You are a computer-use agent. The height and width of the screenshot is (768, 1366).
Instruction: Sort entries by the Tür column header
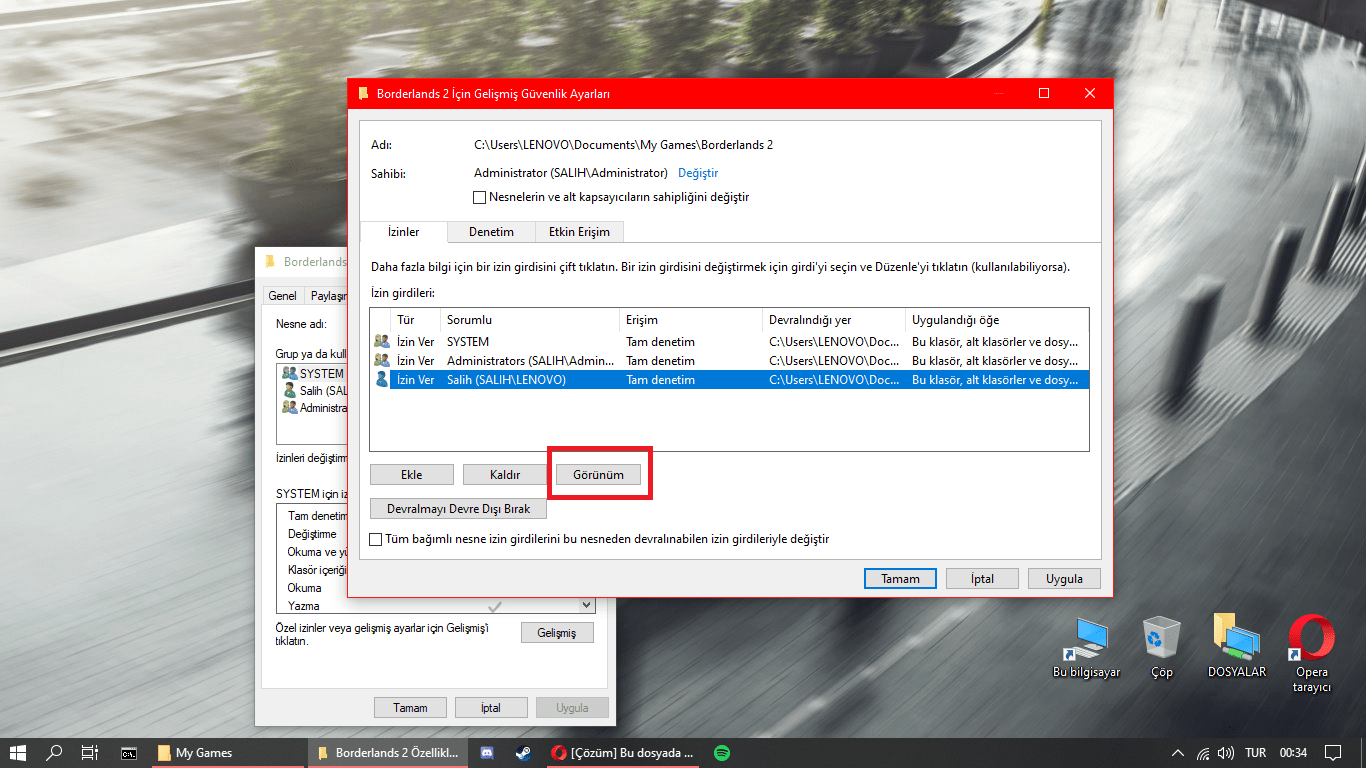(x=416, y=320)
